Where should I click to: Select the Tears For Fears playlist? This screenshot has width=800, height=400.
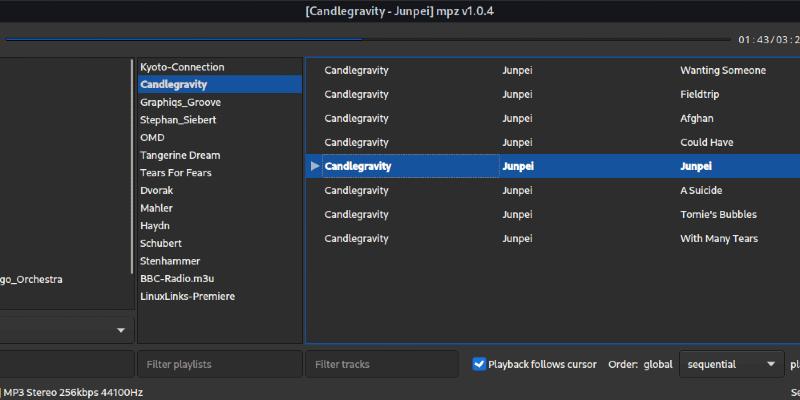click(175, 173)
